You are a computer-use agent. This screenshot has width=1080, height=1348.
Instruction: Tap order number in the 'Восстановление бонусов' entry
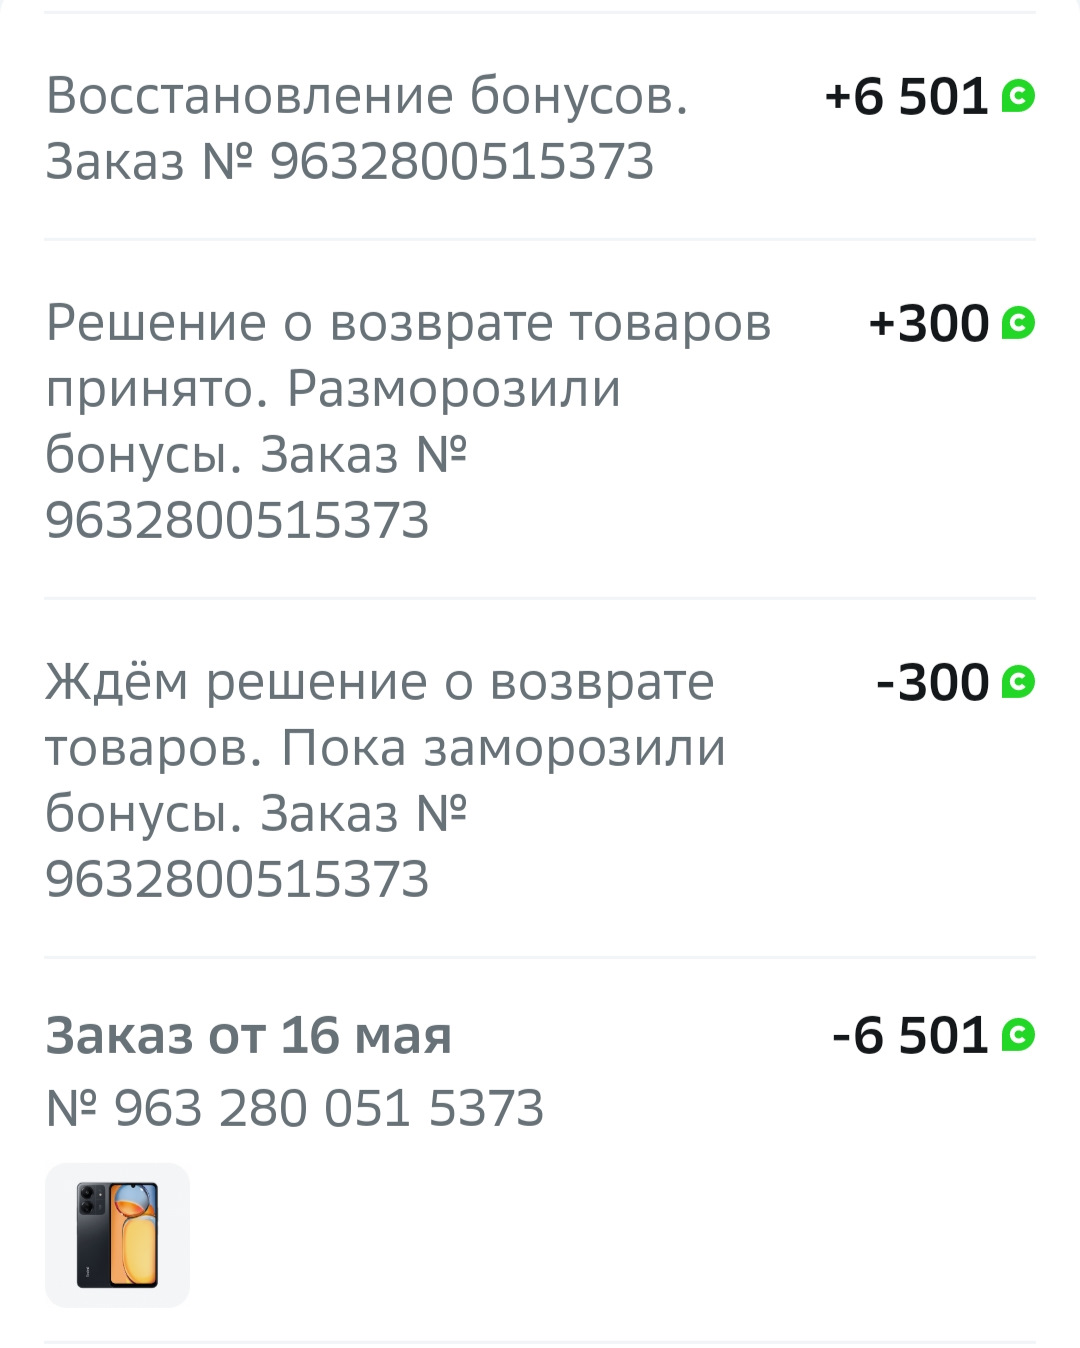click(462, 162)
